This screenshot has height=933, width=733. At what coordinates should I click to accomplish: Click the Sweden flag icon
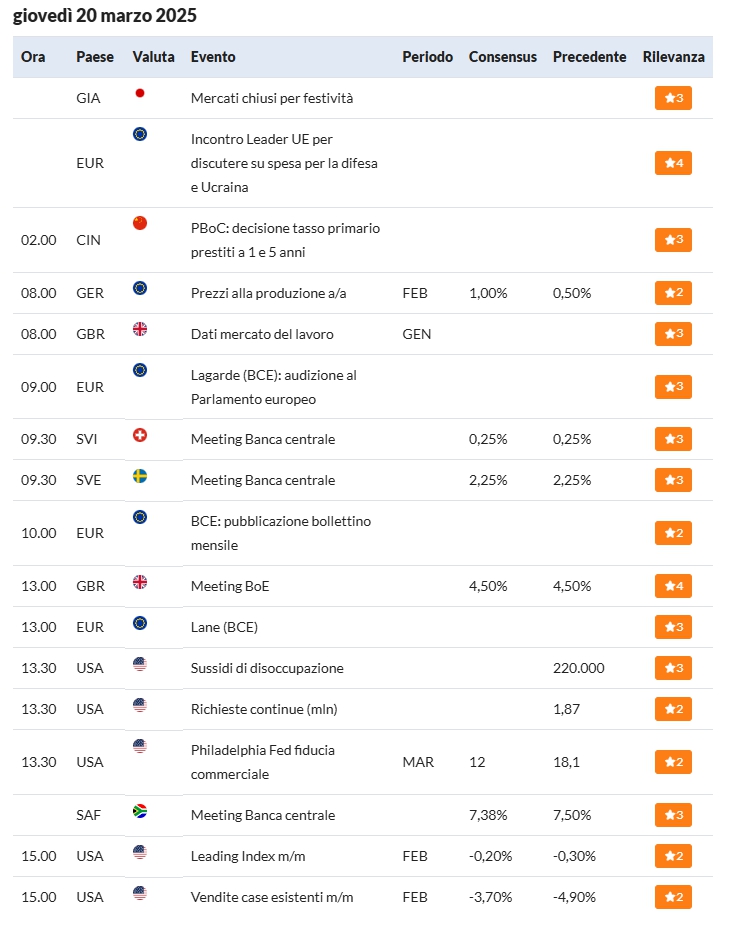coord(140,476)
